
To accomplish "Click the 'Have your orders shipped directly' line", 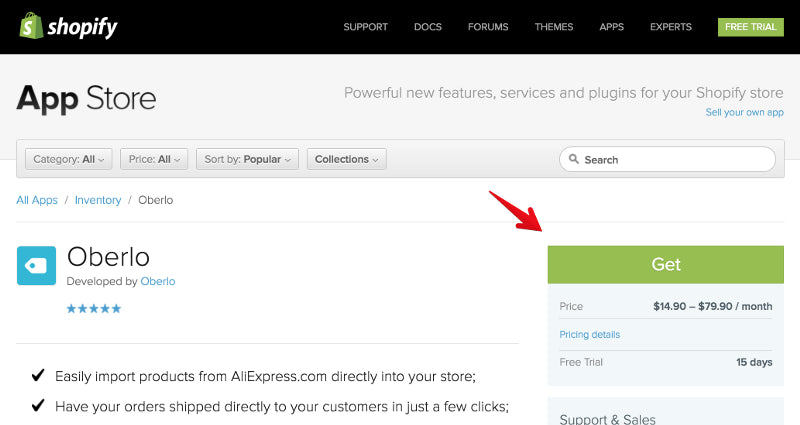I will 282,407.
